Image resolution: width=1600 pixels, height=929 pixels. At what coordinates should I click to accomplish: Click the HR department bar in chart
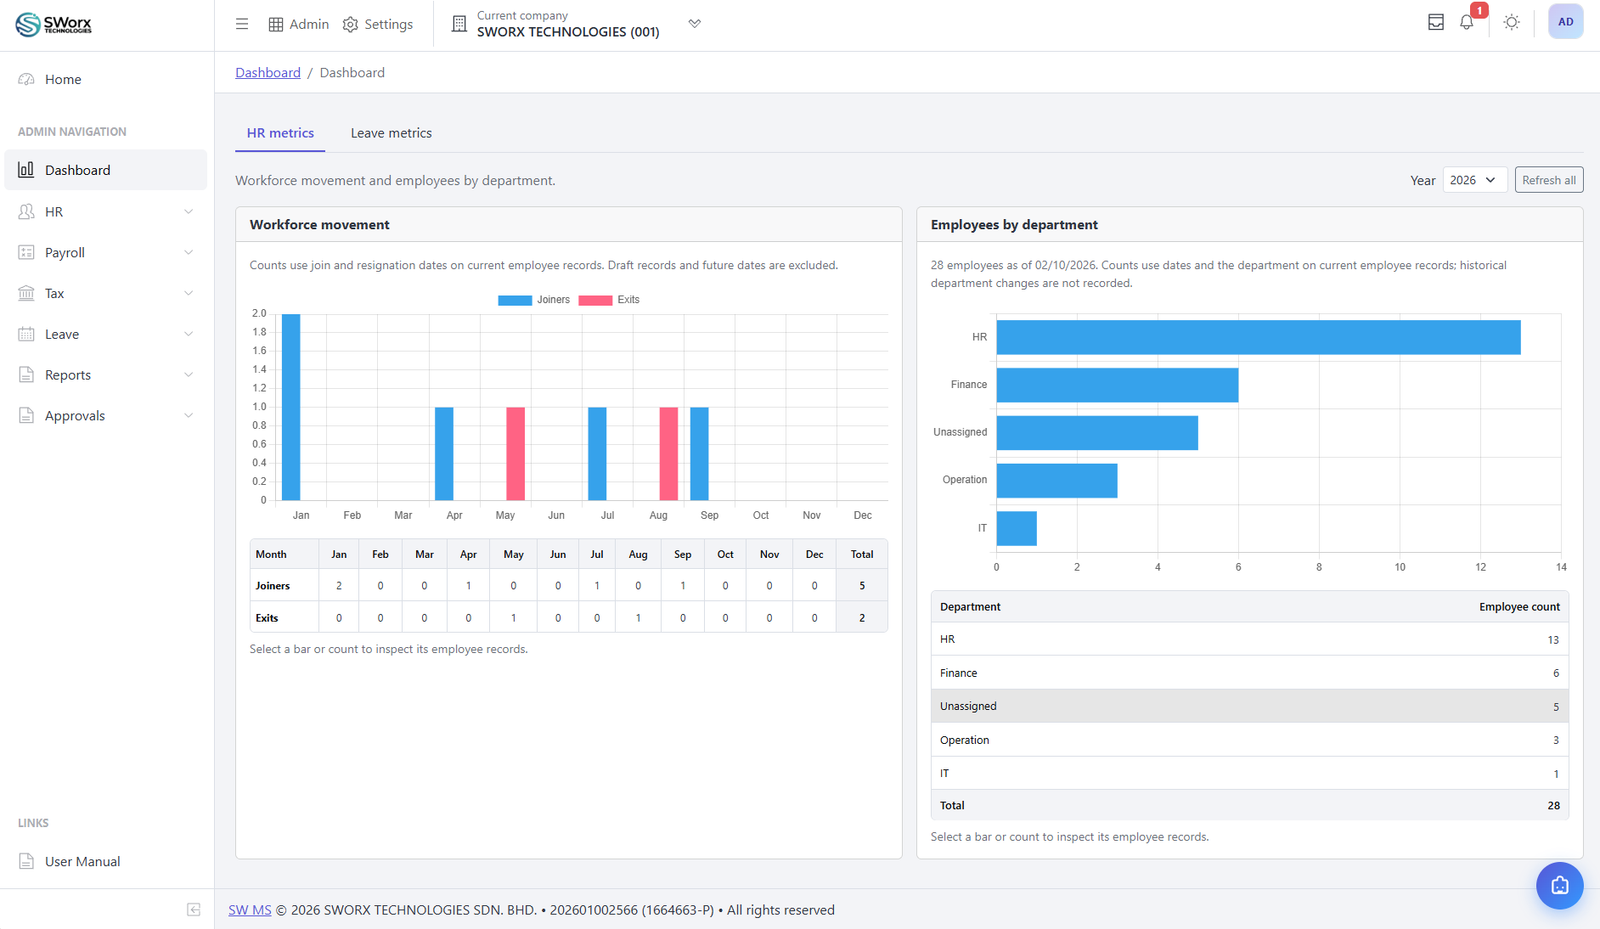coord(1258,337)
